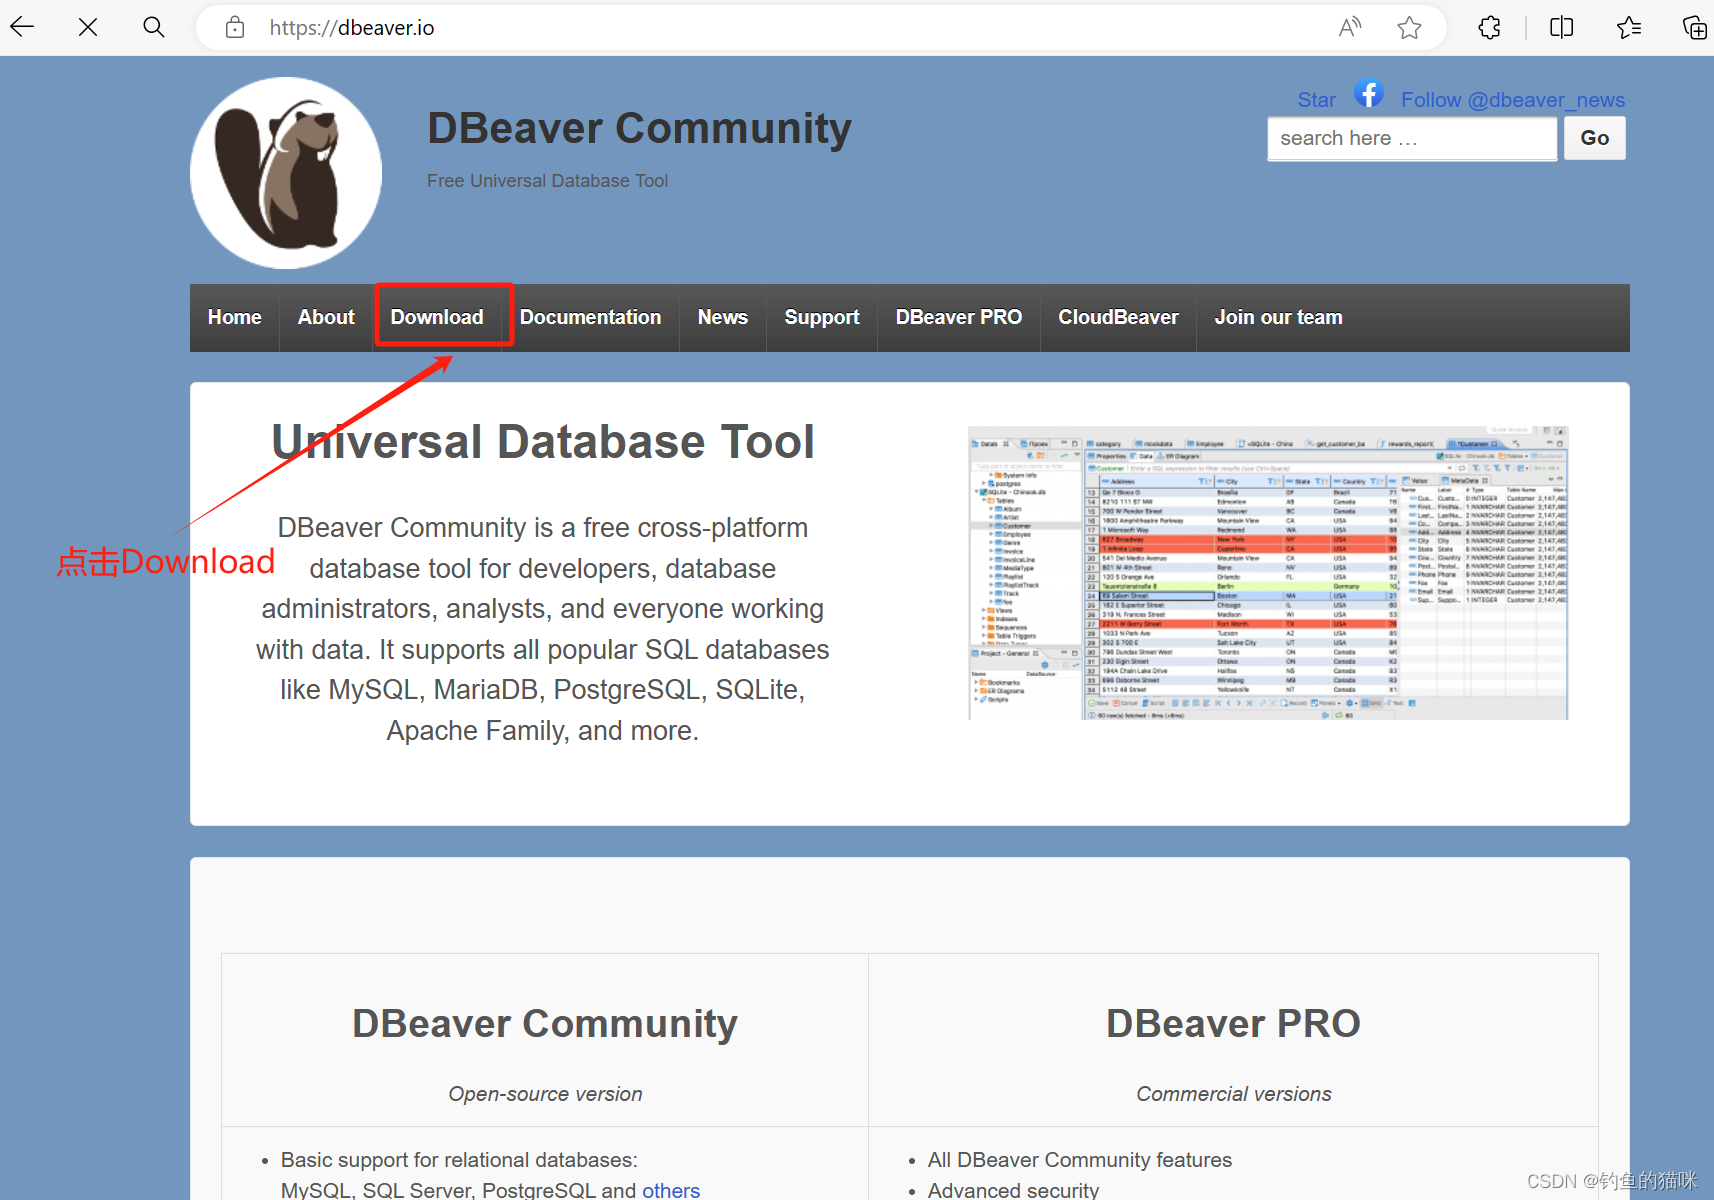The height and width of the screenshot is (1200, 1714).
Task: Open the Home menu item
Action: coord(235,317)
